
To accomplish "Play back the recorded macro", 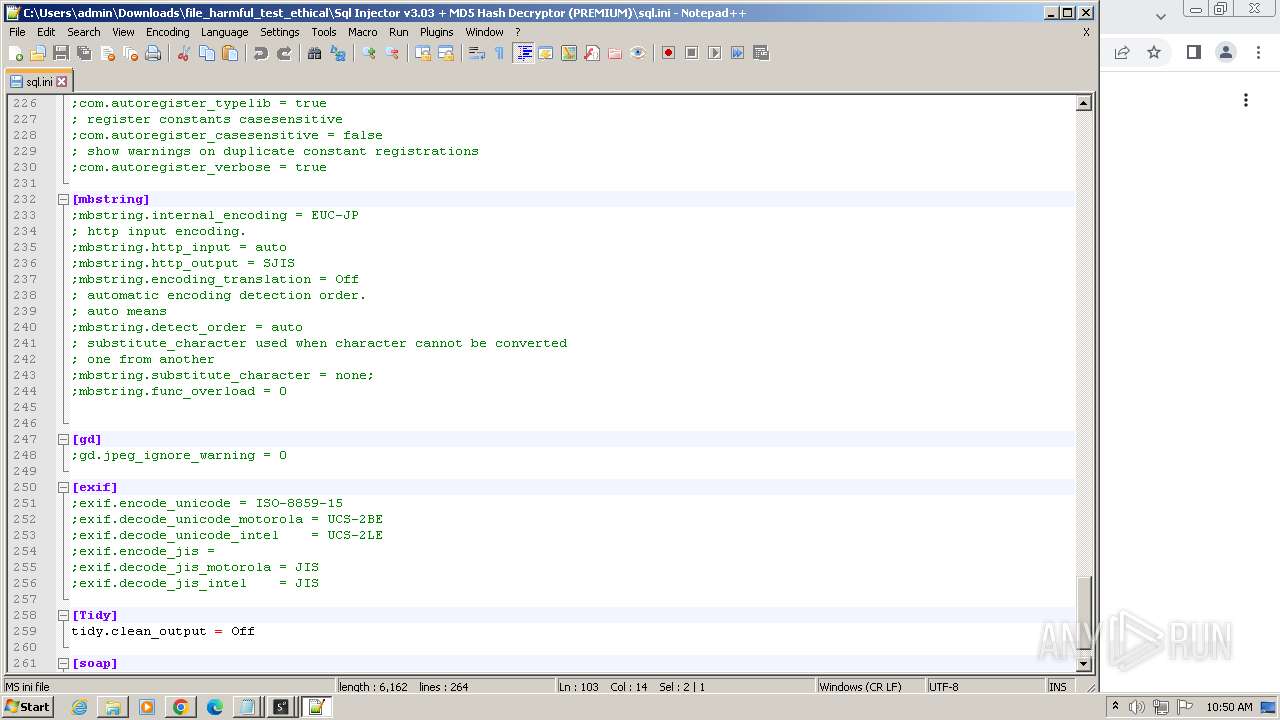I will [715, 53].
